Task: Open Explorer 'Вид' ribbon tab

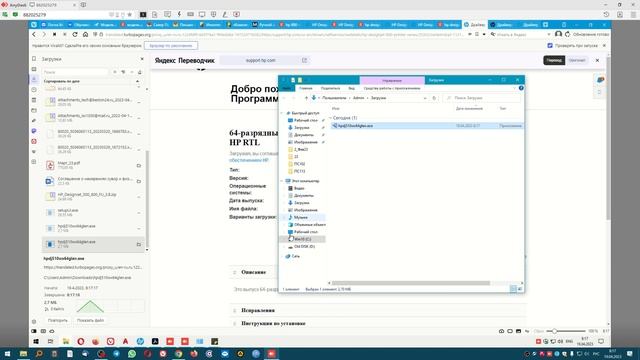Action: 351,88
